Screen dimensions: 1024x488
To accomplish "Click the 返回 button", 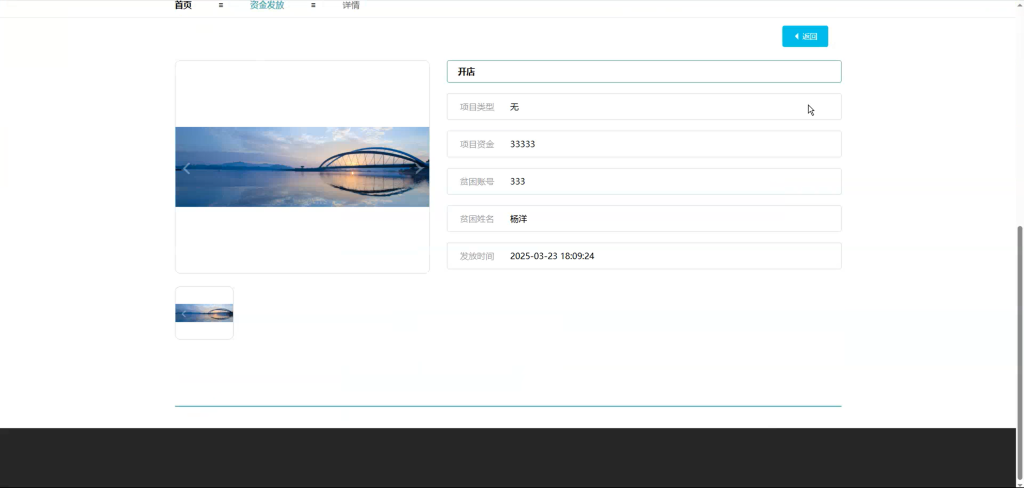I will pyautogui.click(x=805, y=37).
